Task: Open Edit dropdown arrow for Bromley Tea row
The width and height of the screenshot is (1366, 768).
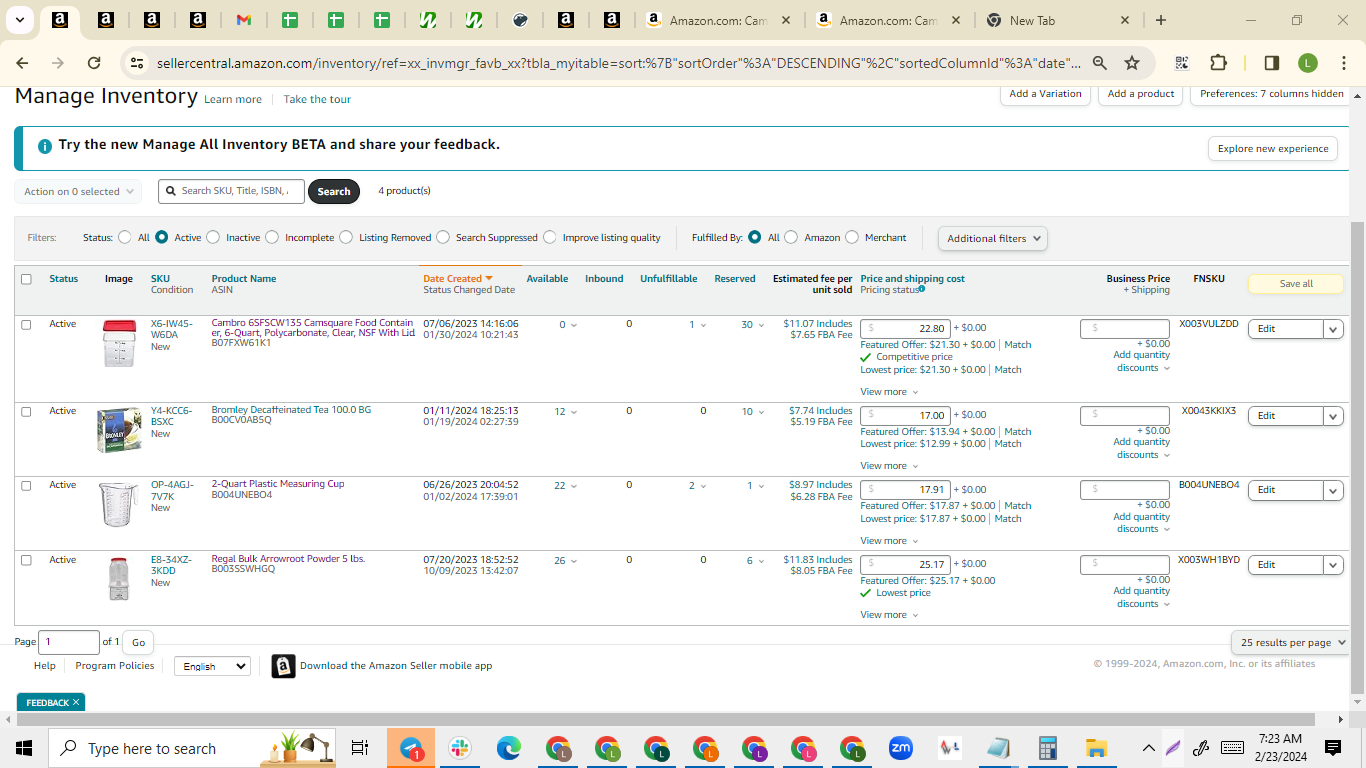Action: 1333,416
